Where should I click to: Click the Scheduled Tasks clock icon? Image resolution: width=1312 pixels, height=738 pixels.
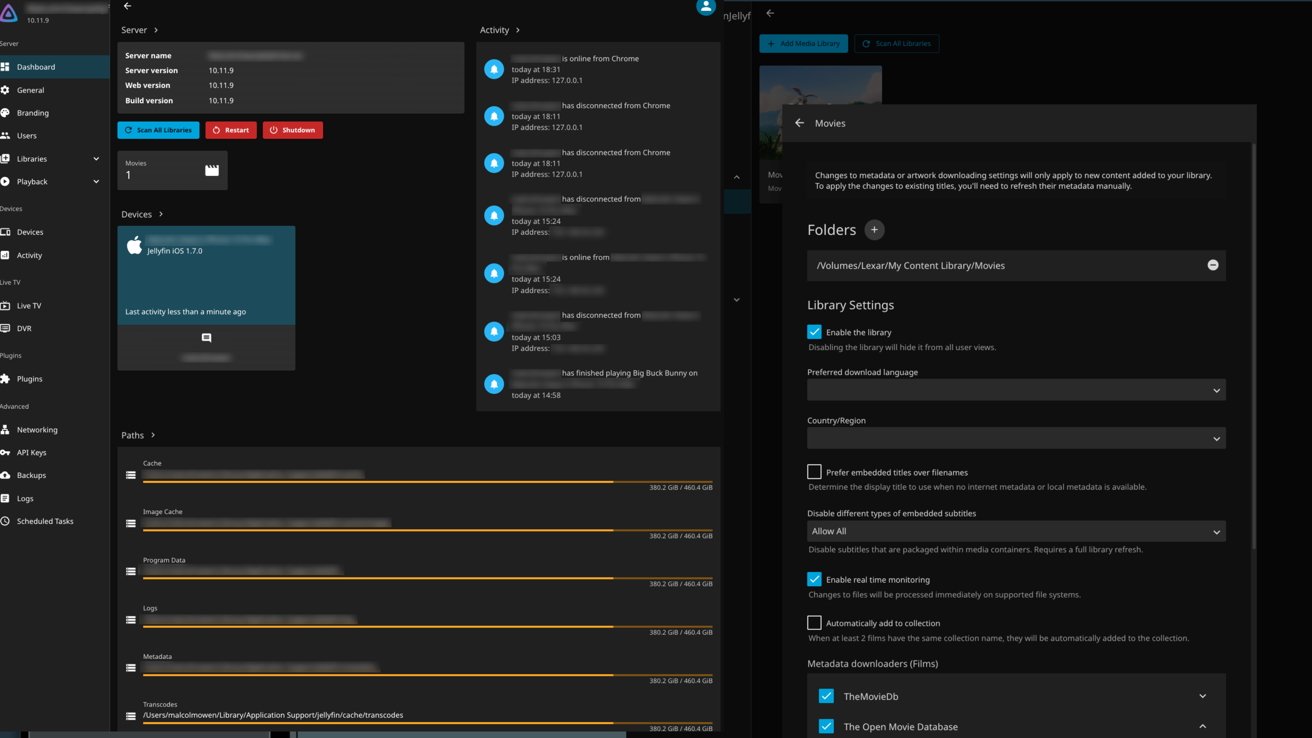coord(5,521)
